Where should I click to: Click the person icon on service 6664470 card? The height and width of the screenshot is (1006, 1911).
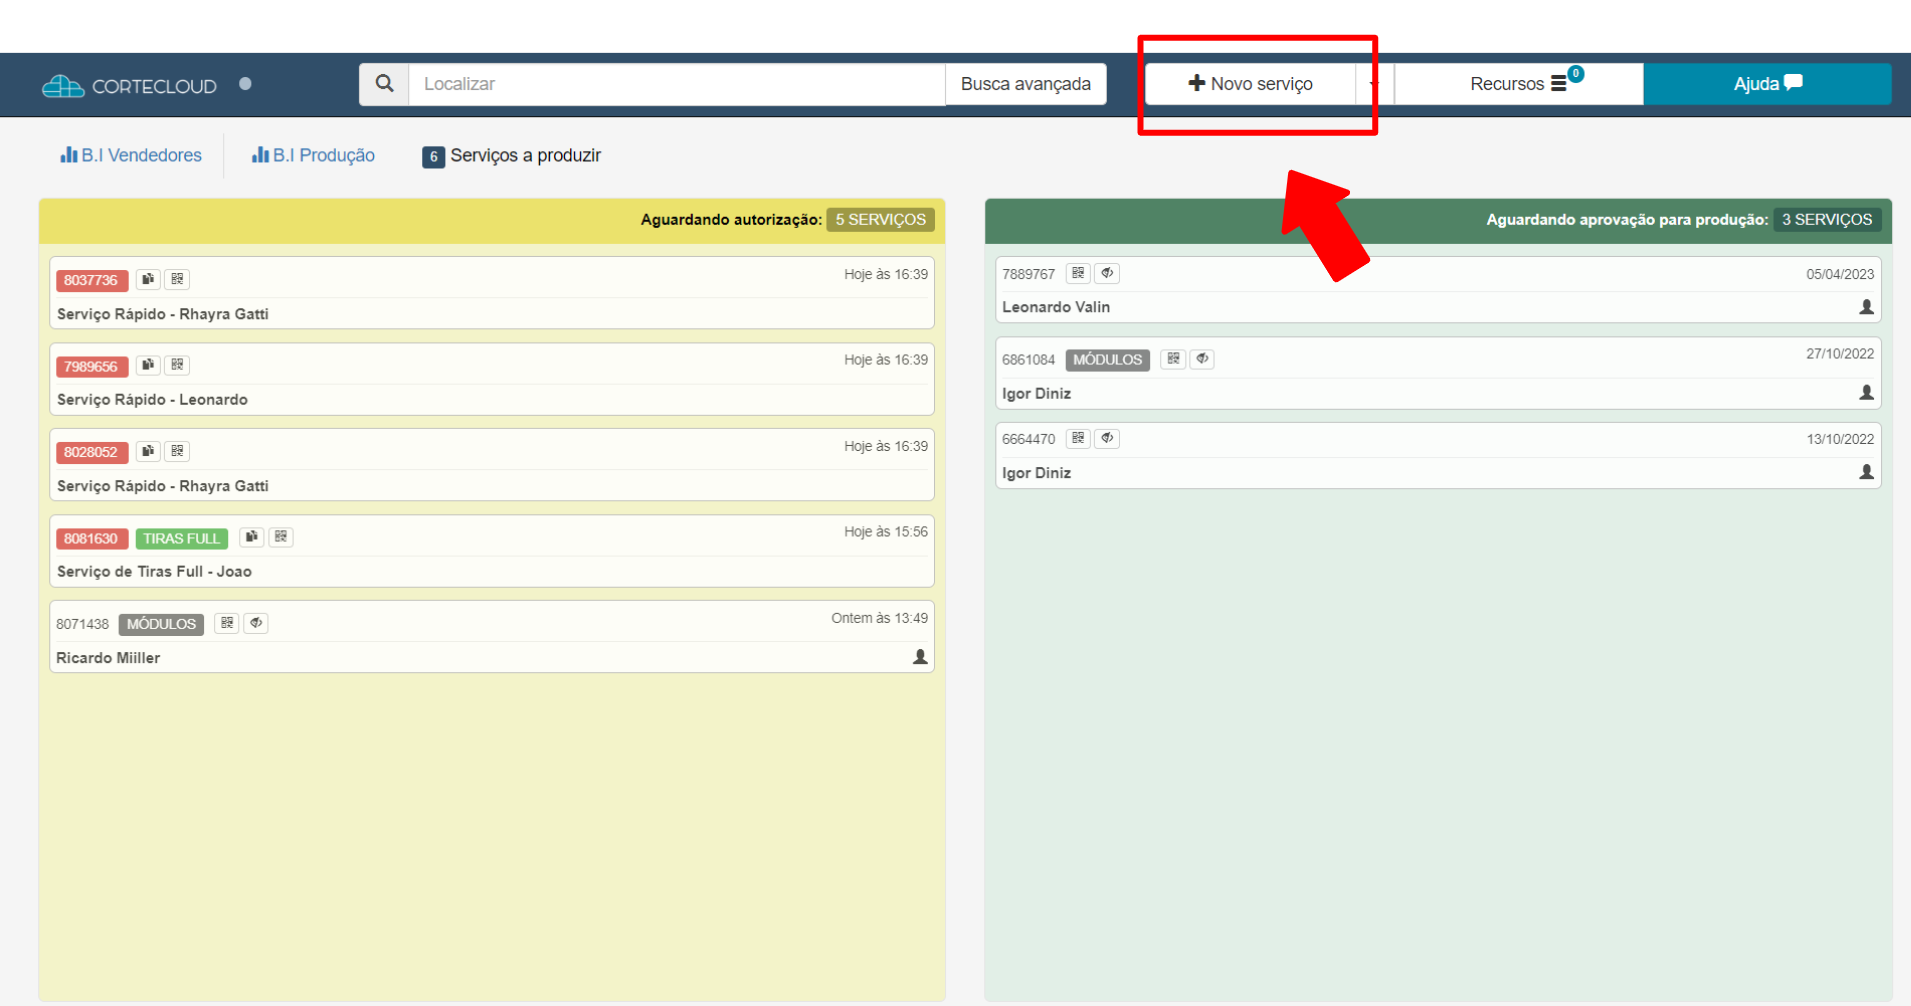click(x=1866, y=472)
